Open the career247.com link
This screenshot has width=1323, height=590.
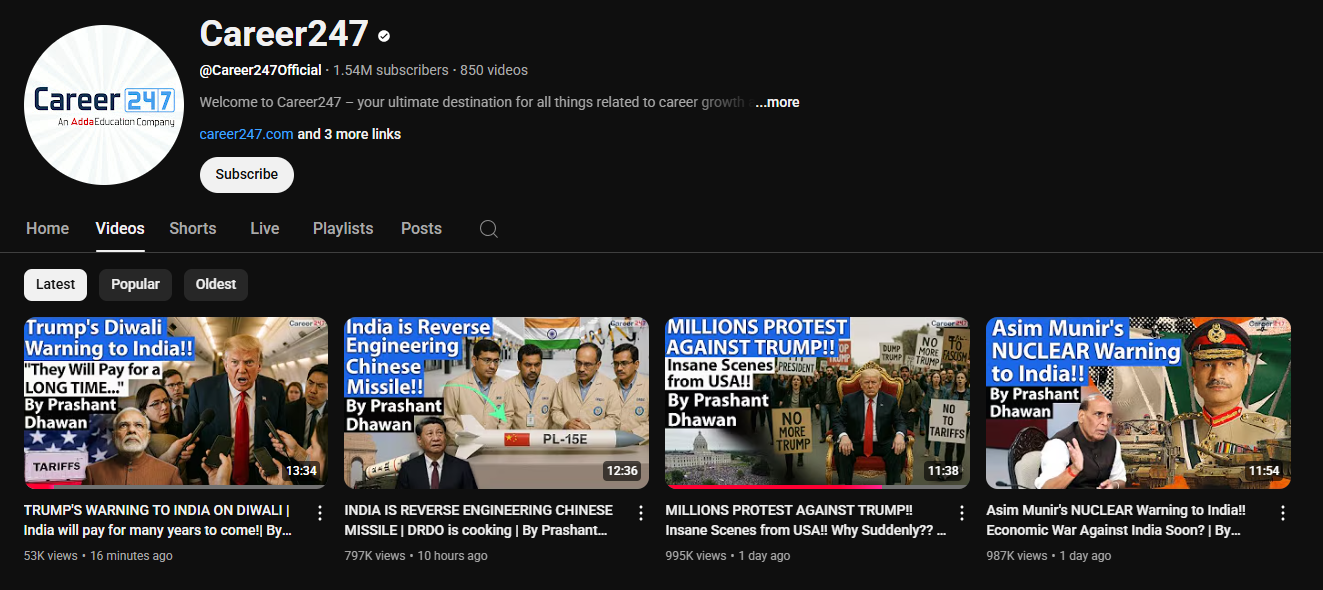point(246,134)
